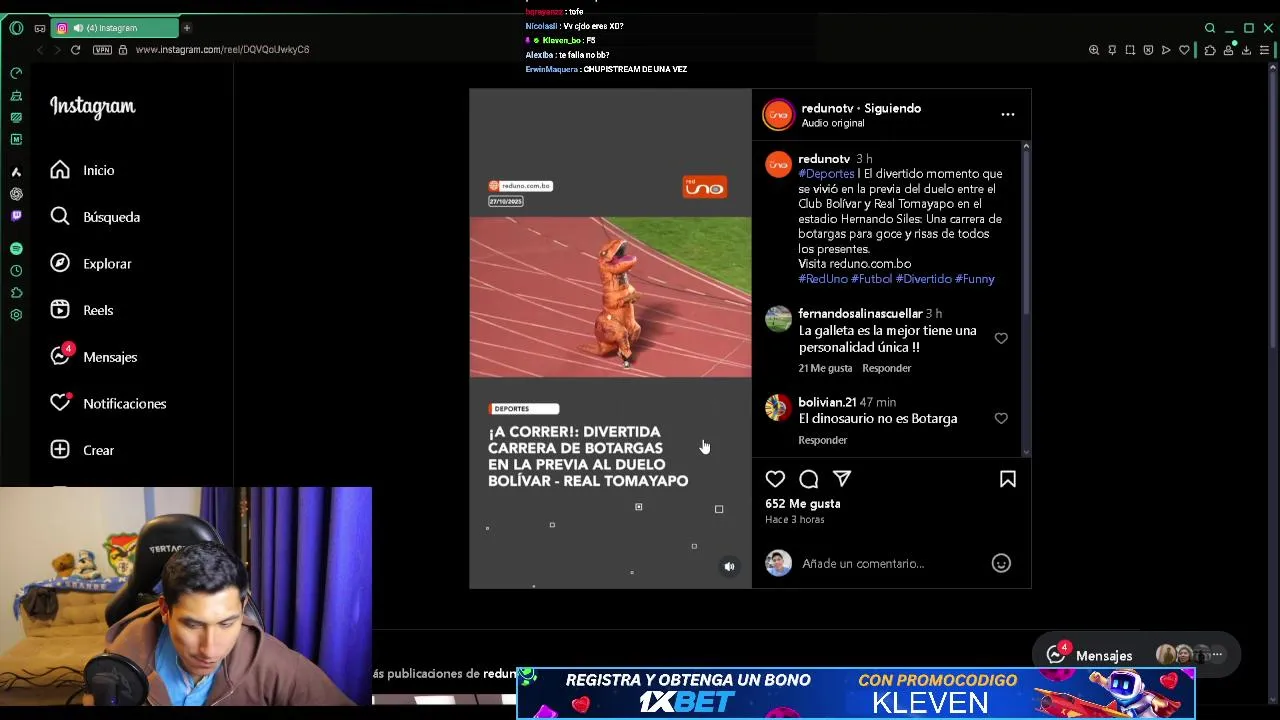The image size is (1280, 720).
Task: Open the browser sidebar settings gear
Action: [x=16, y=315]
